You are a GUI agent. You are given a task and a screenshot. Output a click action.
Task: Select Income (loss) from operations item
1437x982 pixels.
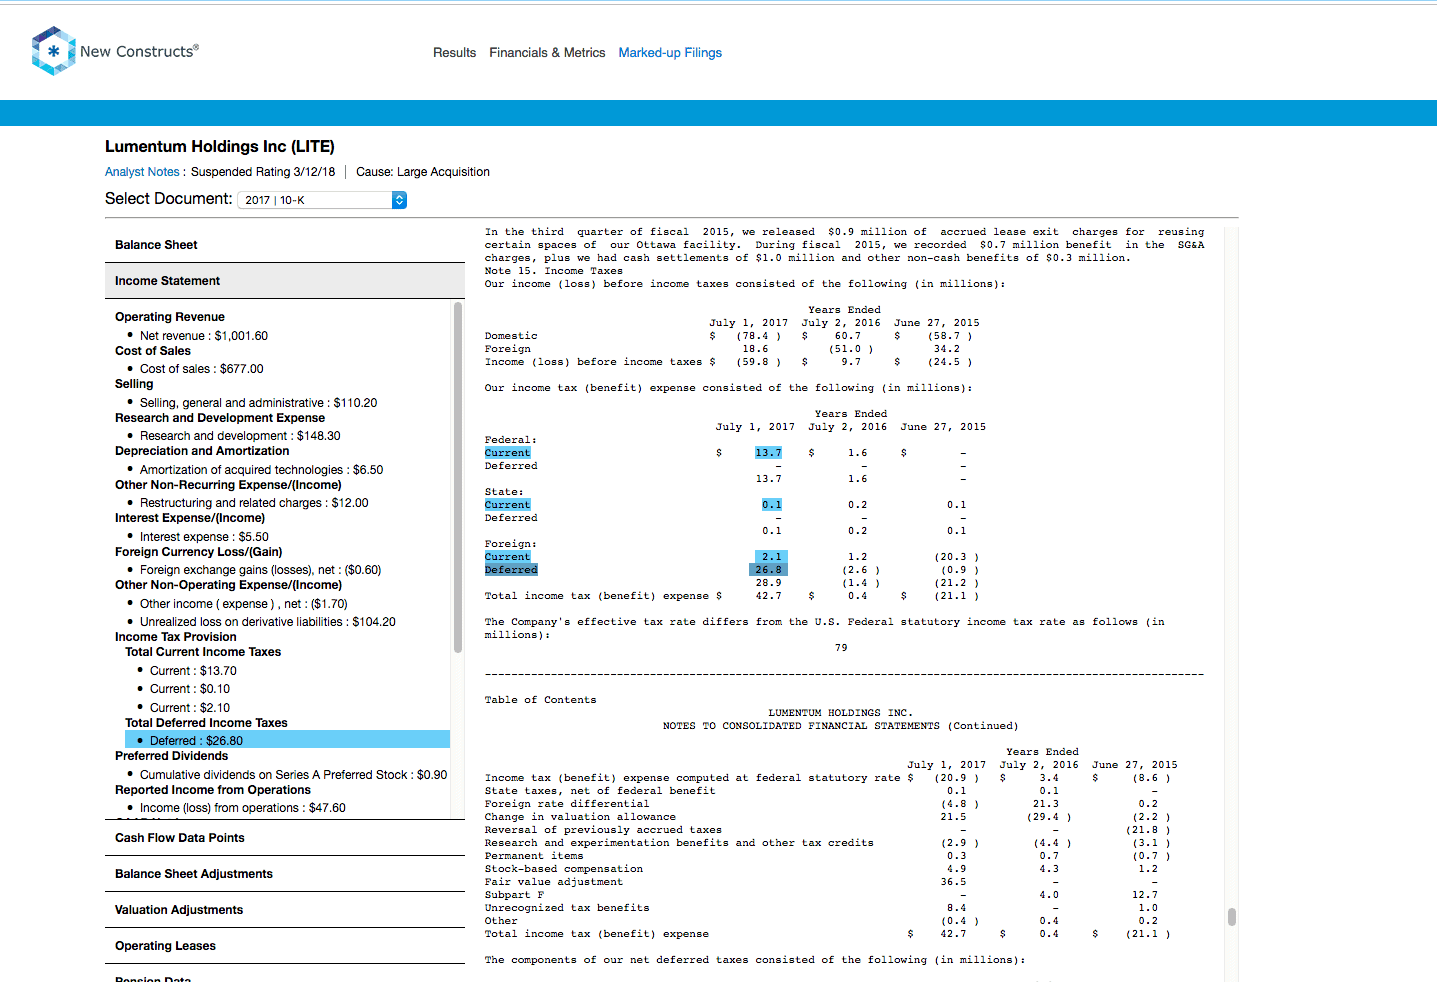[x=243, y=808]
